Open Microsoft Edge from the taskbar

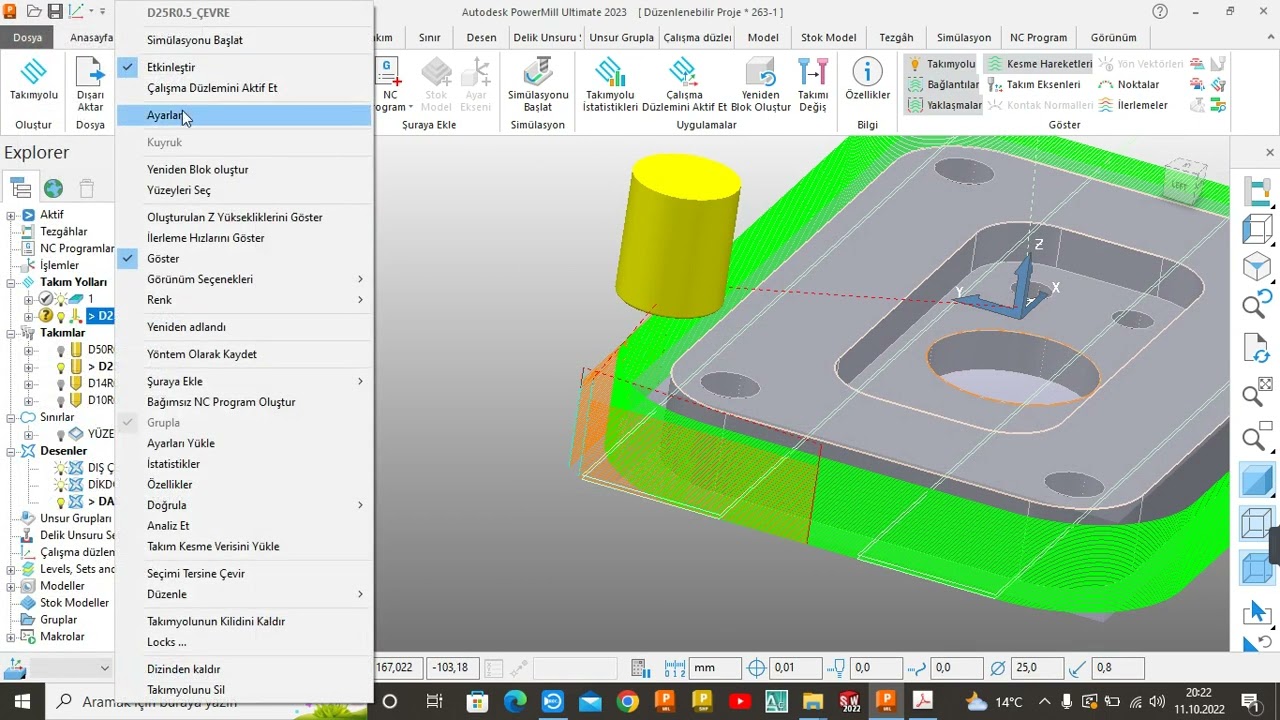pos(515,701)
